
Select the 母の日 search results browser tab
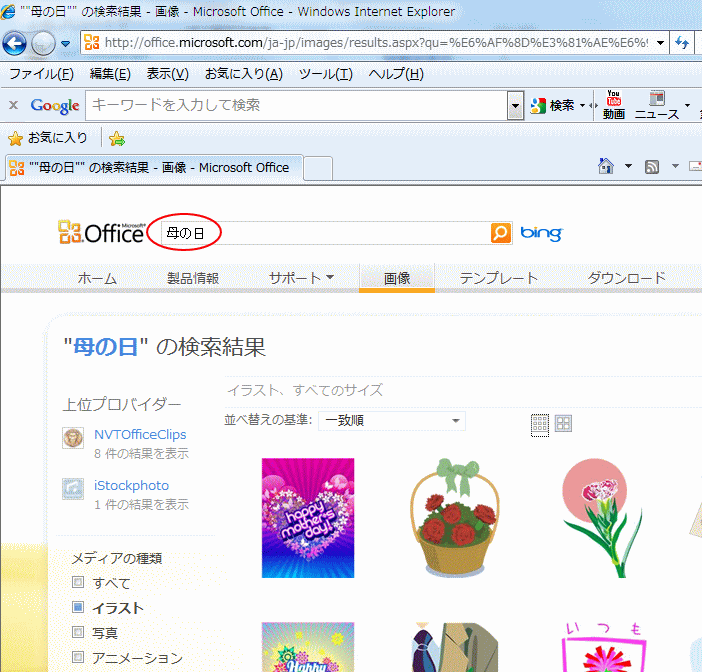[x=154, y=168]
